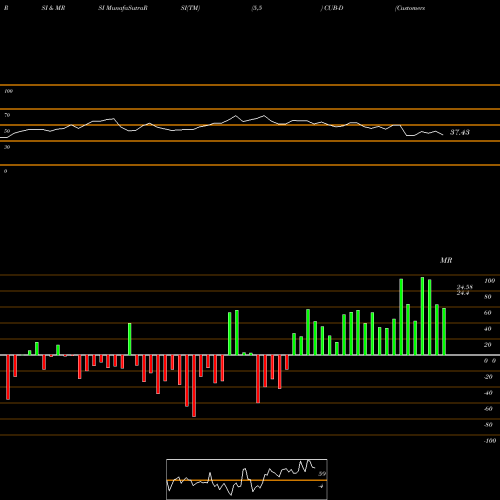Click the 'SI MunafaSutraR' header text

123,8
